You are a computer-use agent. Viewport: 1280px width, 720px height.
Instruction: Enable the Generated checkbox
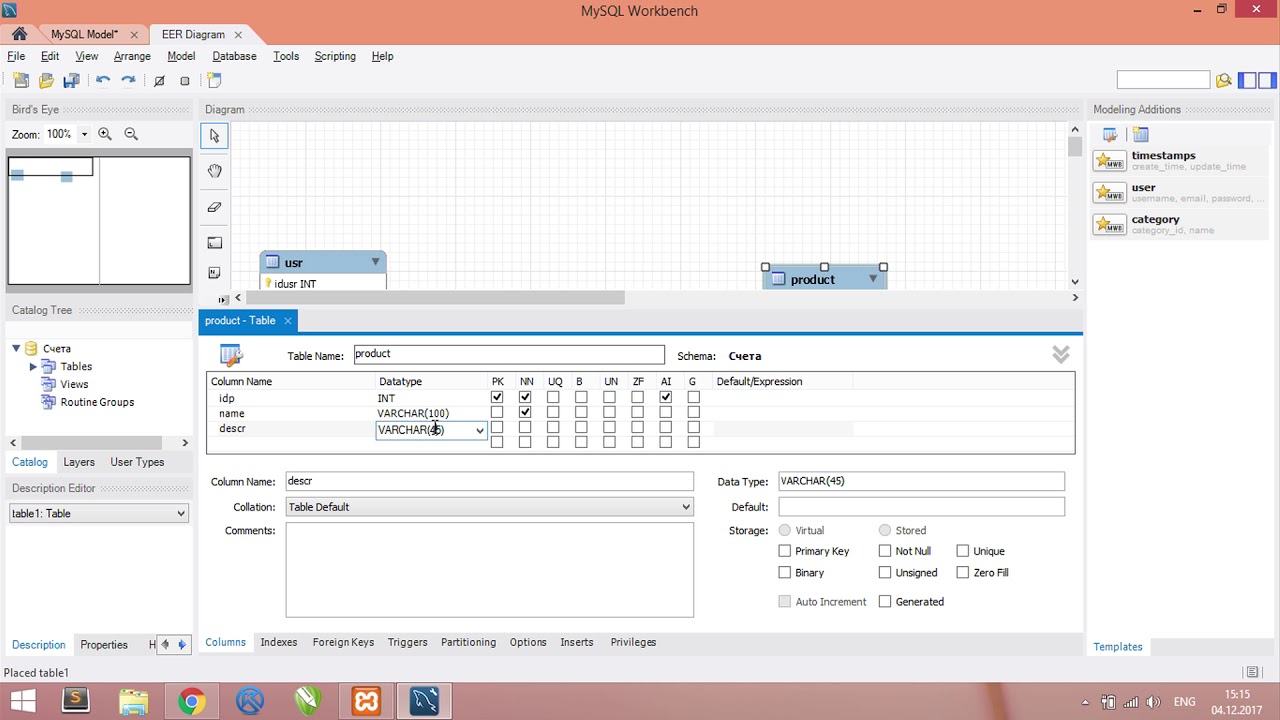point(885,602)
